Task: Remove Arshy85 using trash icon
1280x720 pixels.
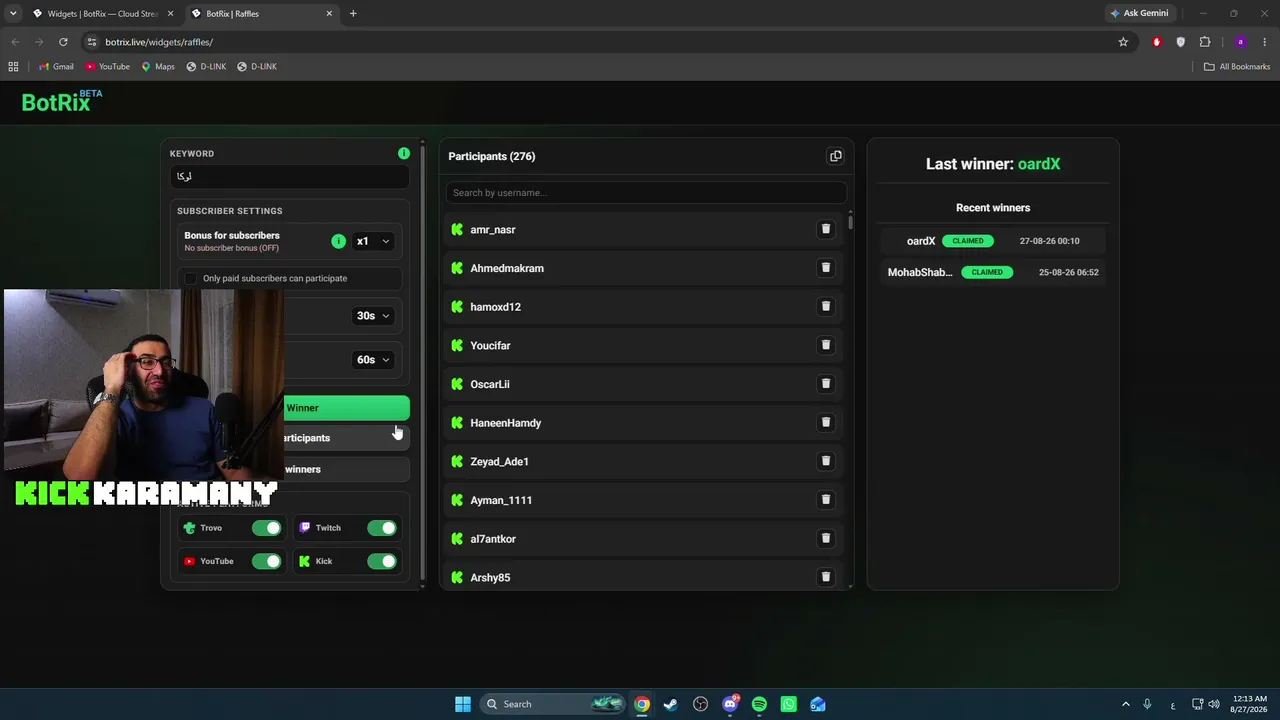Action: pos(826,577)
